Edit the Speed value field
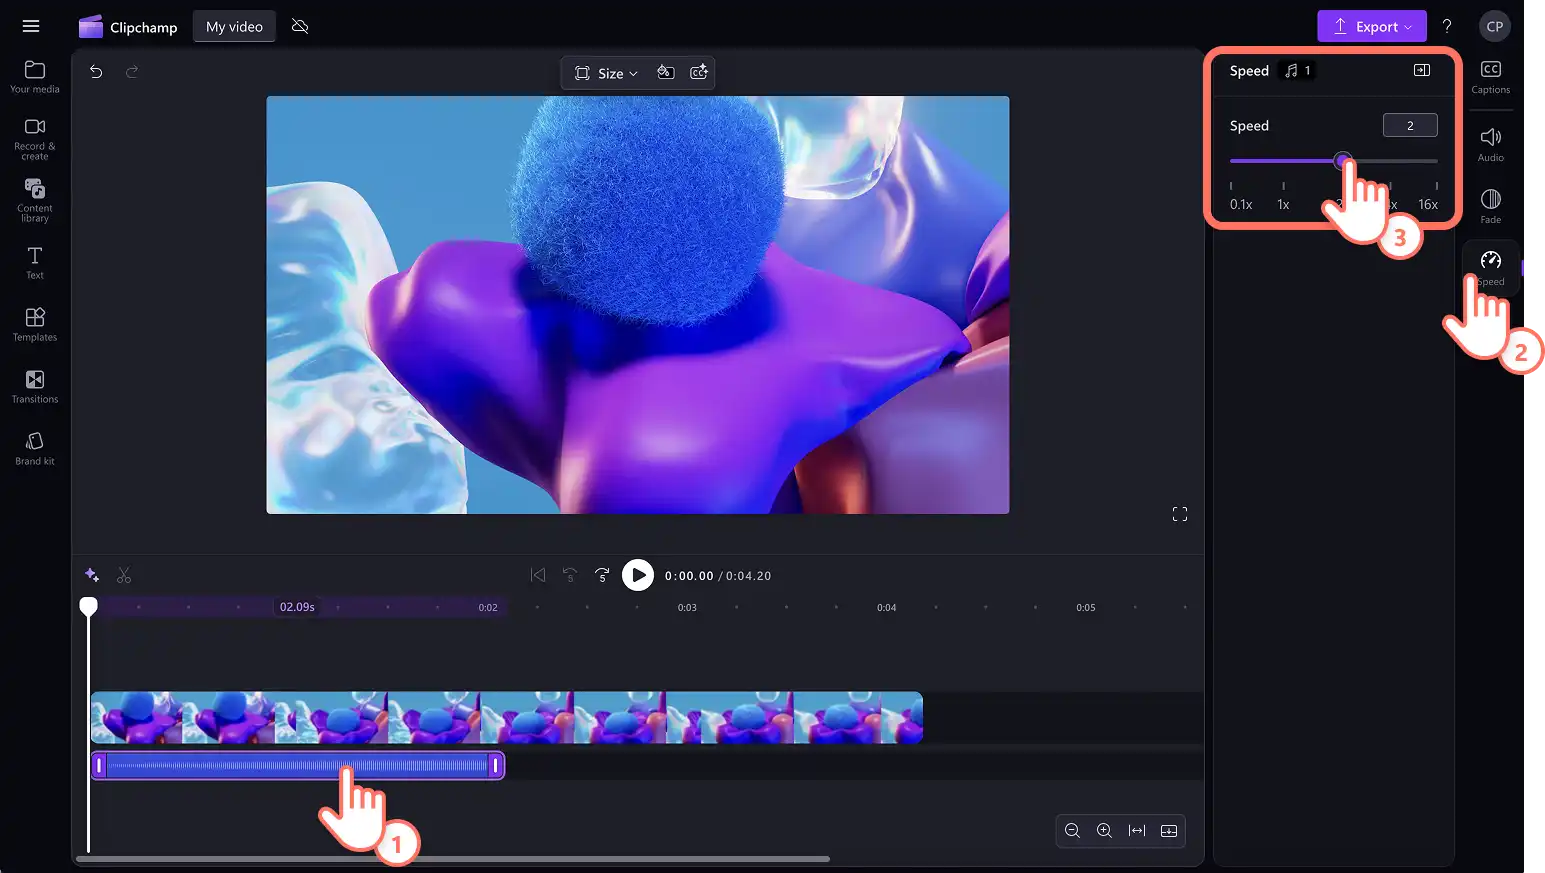 click(x=1410, y=125)
